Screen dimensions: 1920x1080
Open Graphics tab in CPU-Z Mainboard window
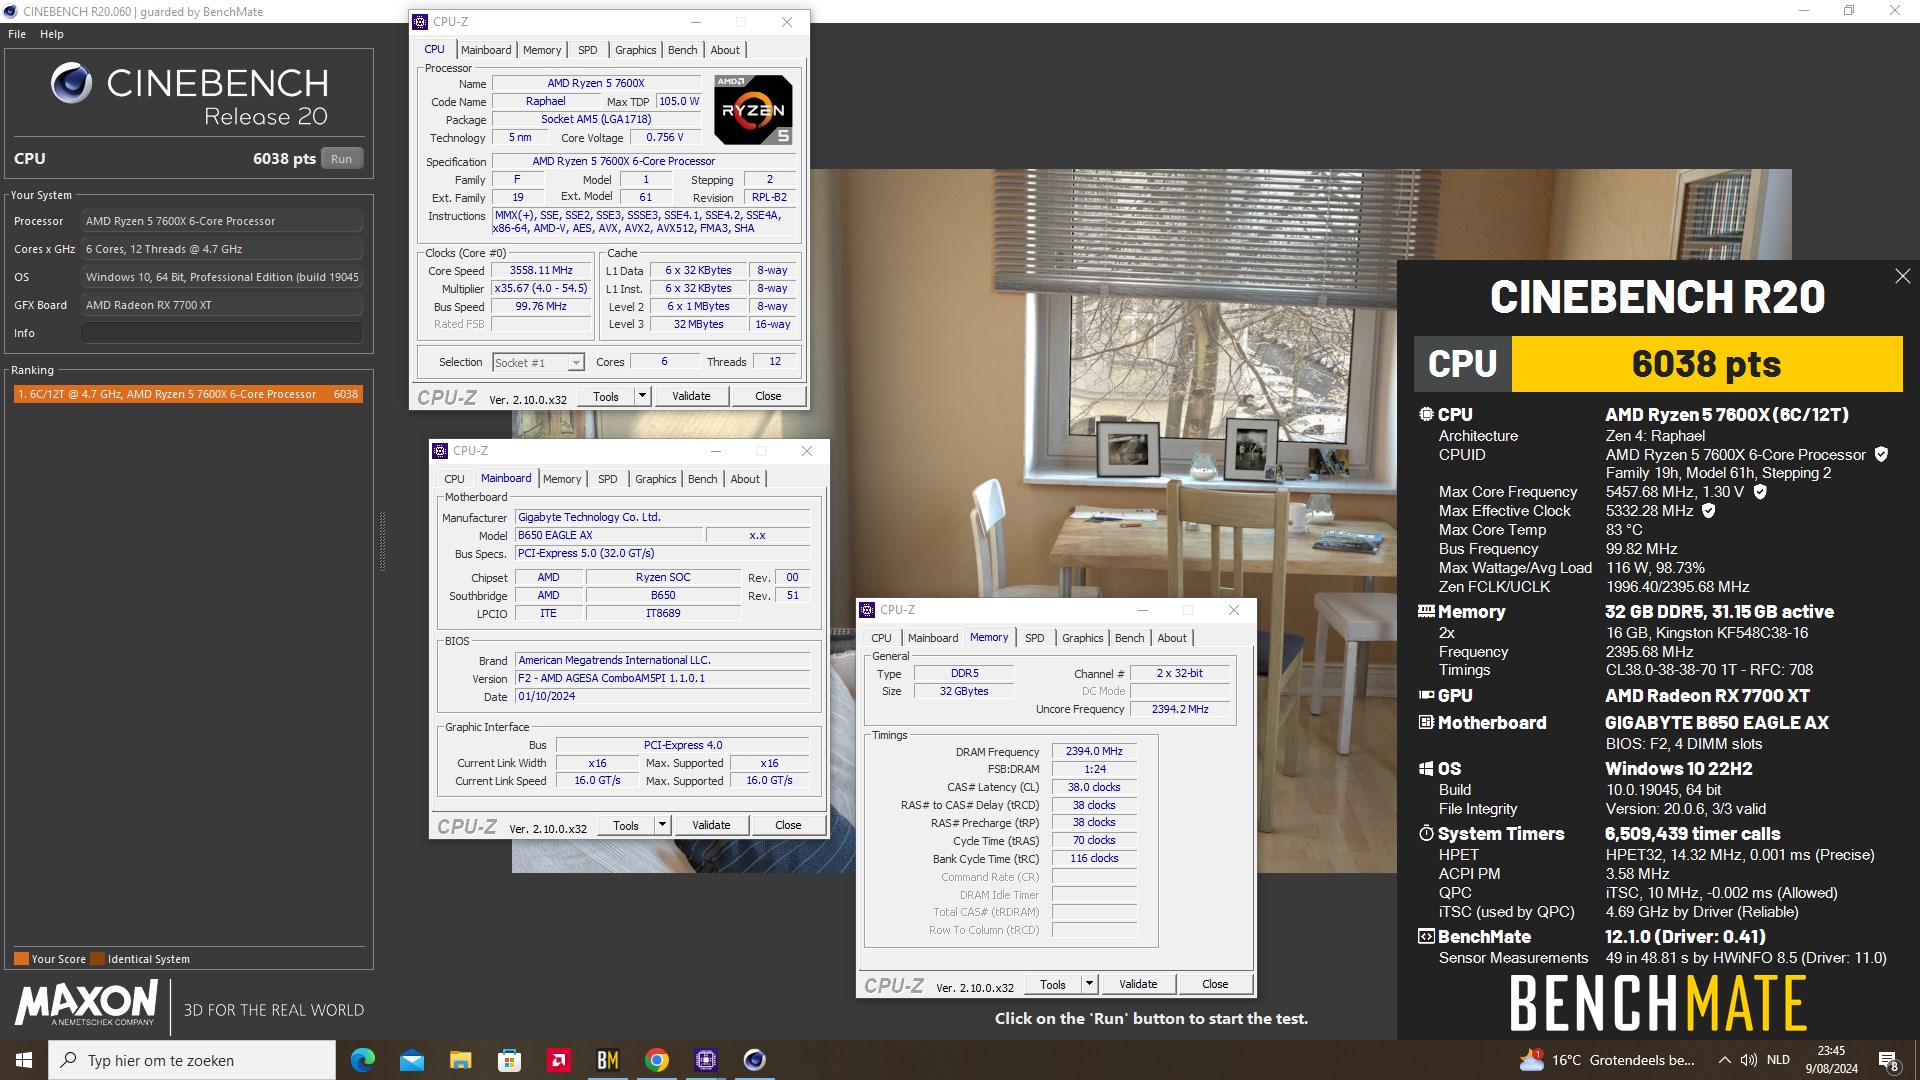click(656, 479)
